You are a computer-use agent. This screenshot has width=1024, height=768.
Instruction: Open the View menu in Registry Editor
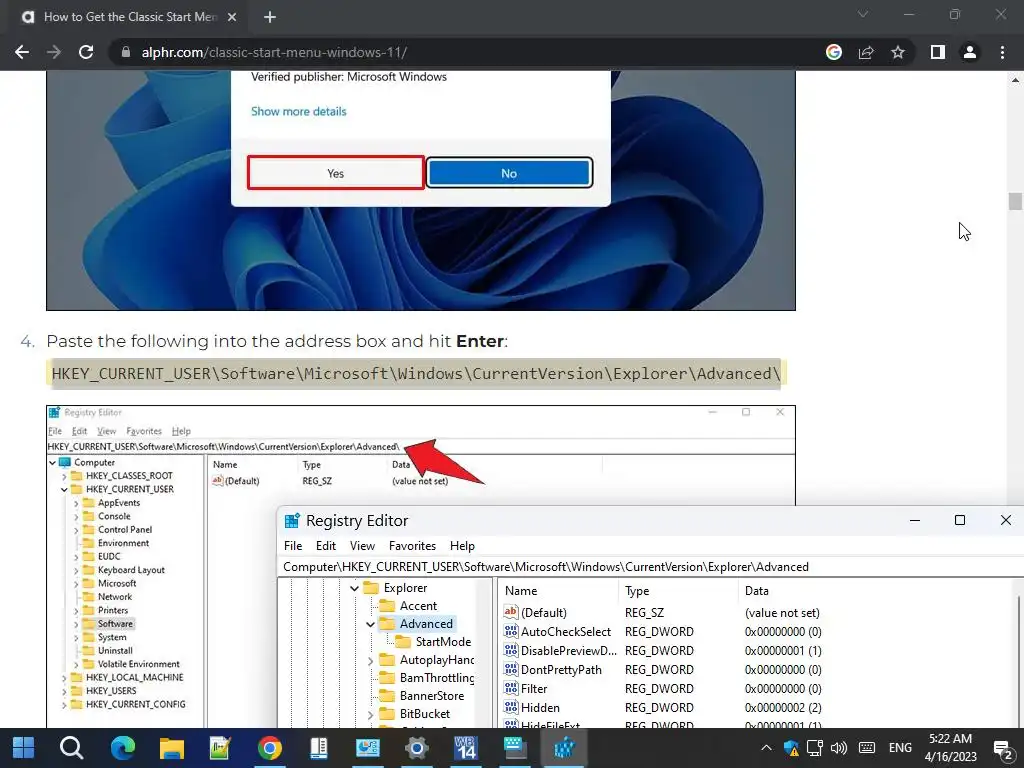coord(362,546)
